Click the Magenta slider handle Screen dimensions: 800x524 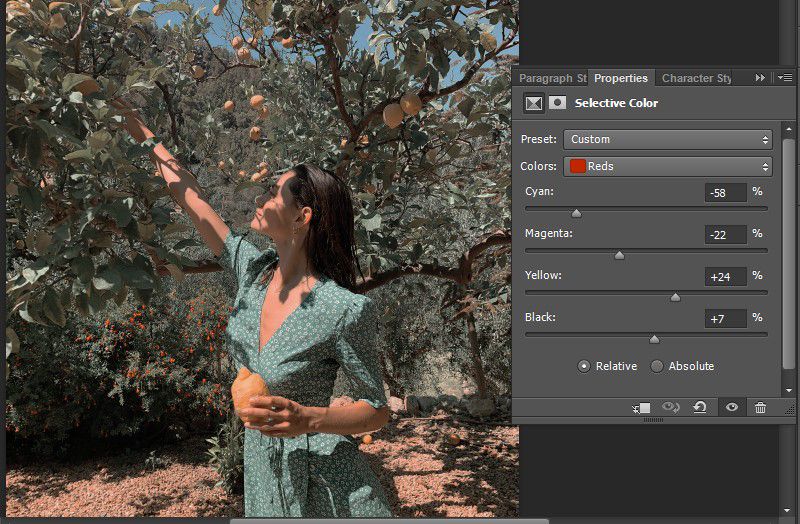click(619, 255)
